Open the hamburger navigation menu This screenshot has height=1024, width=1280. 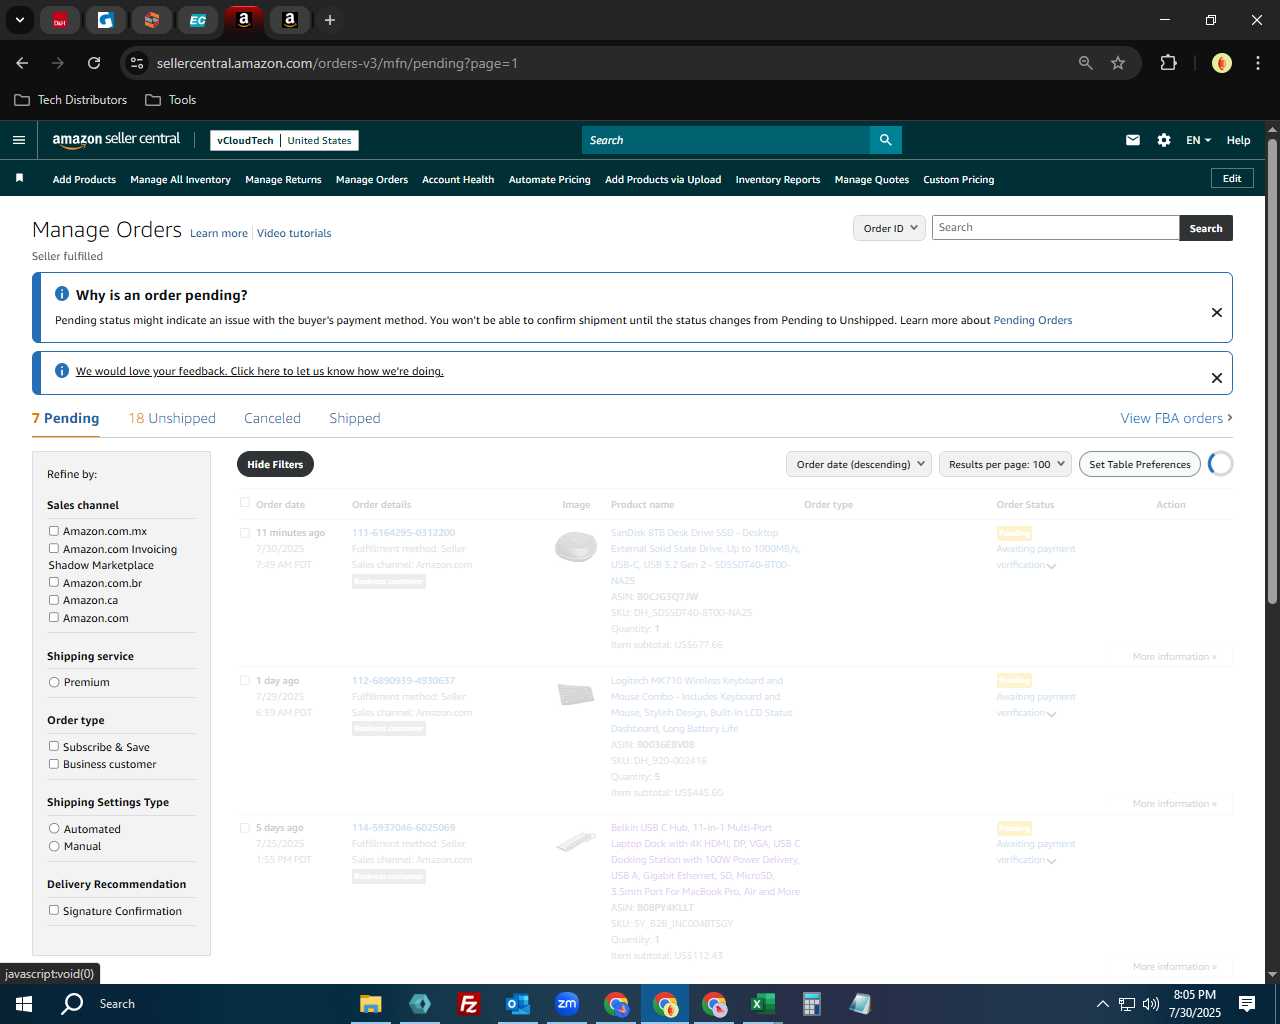(x=18, y=140)
